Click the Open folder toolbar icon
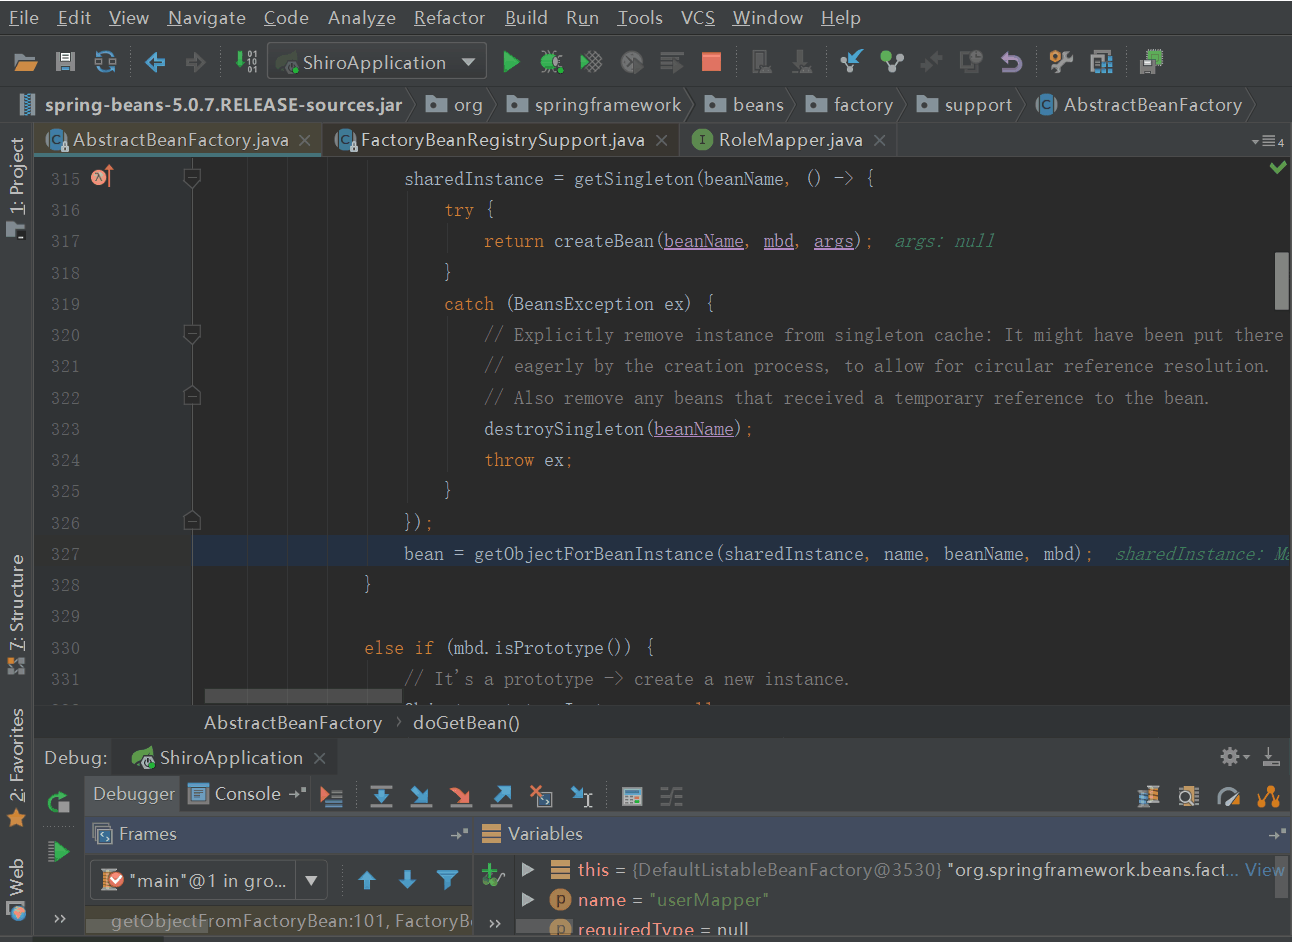 [x=26, y=62]
